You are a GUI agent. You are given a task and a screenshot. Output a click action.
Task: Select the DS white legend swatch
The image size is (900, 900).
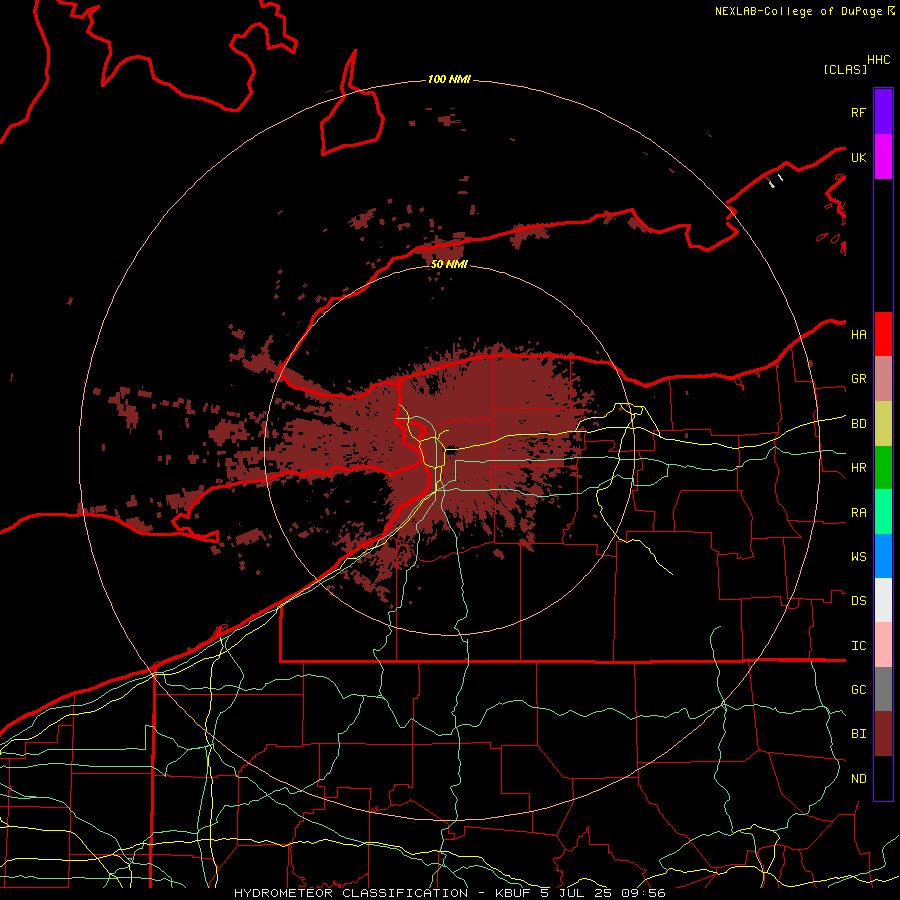(883, 600)
